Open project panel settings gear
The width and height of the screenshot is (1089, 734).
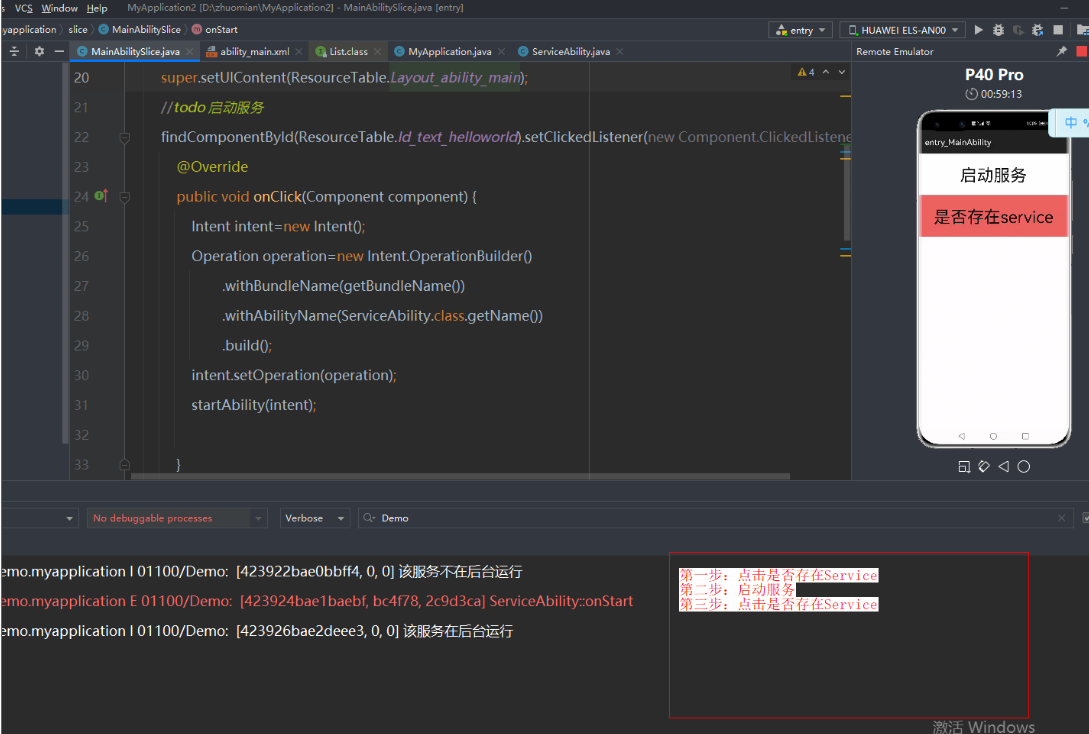point(39,51)
